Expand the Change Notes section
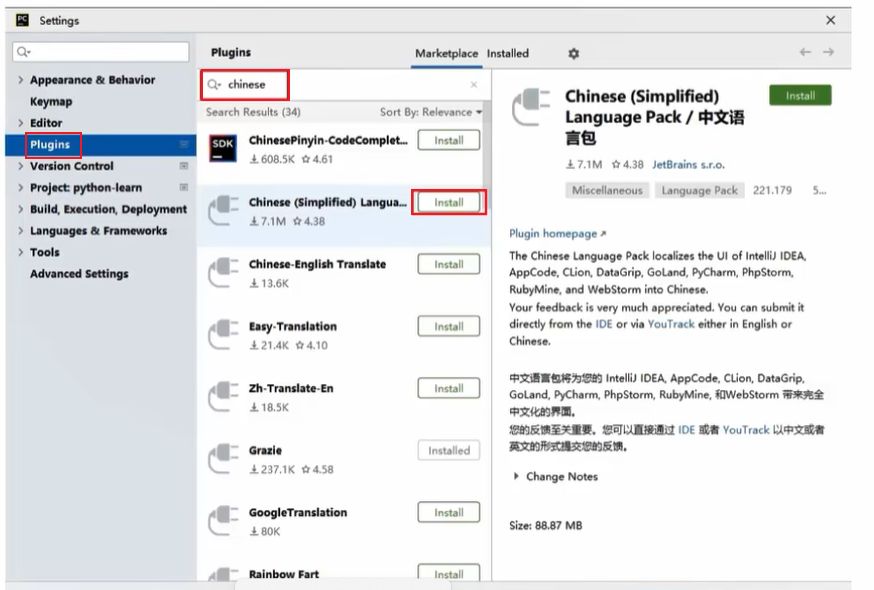 click(x=516, y=477)
